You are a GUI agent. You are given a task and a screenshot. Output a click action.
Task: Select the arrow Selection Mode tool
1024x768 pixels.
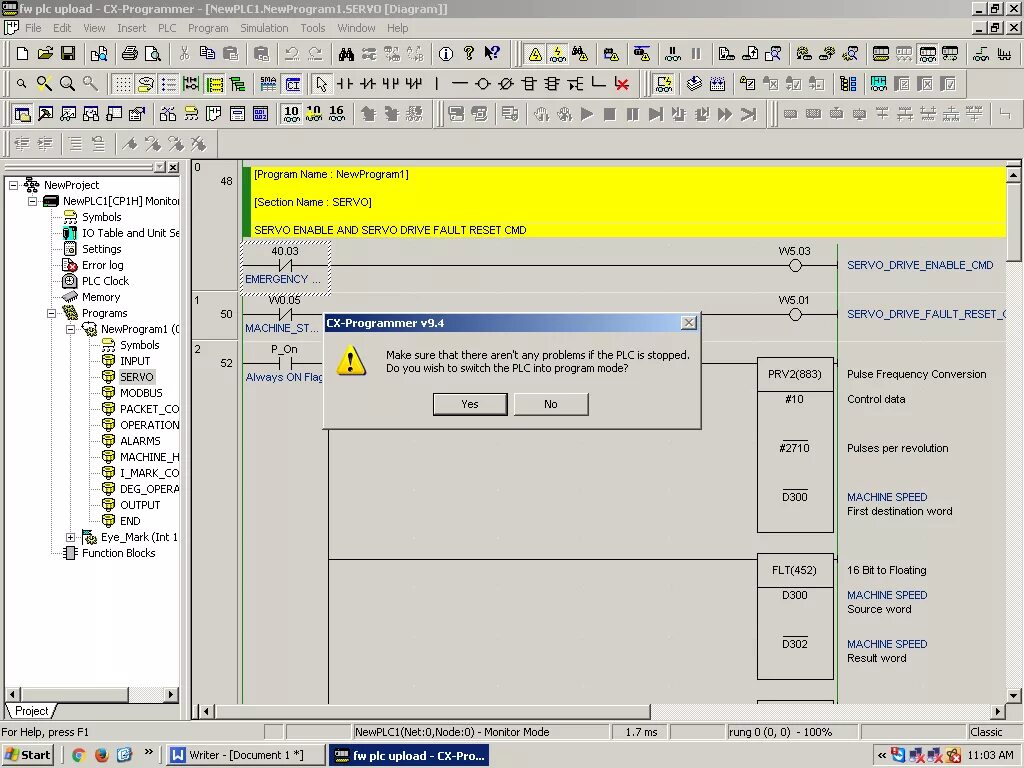coord(321,84)
